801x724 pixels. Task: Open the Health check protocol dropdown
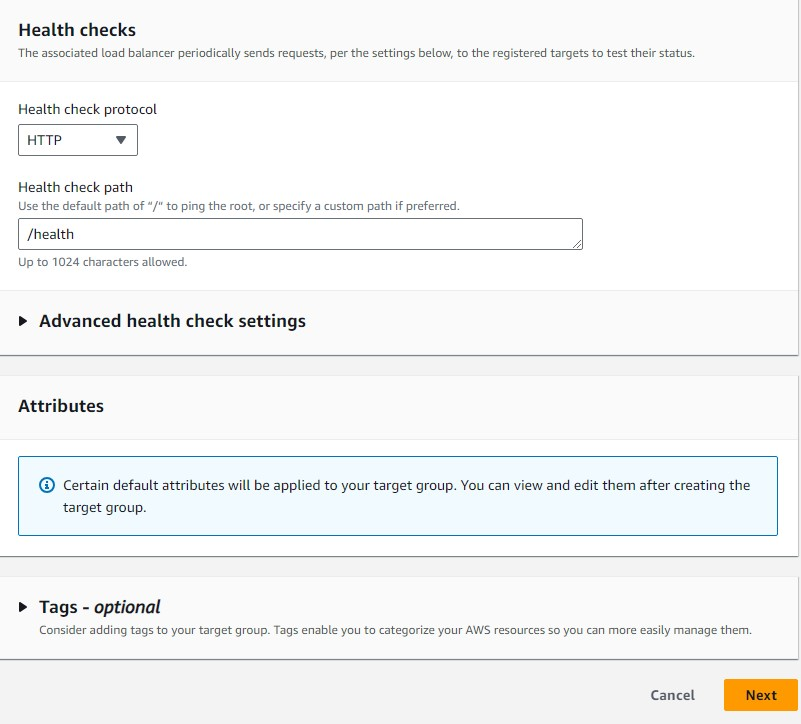tap(77, 140)
